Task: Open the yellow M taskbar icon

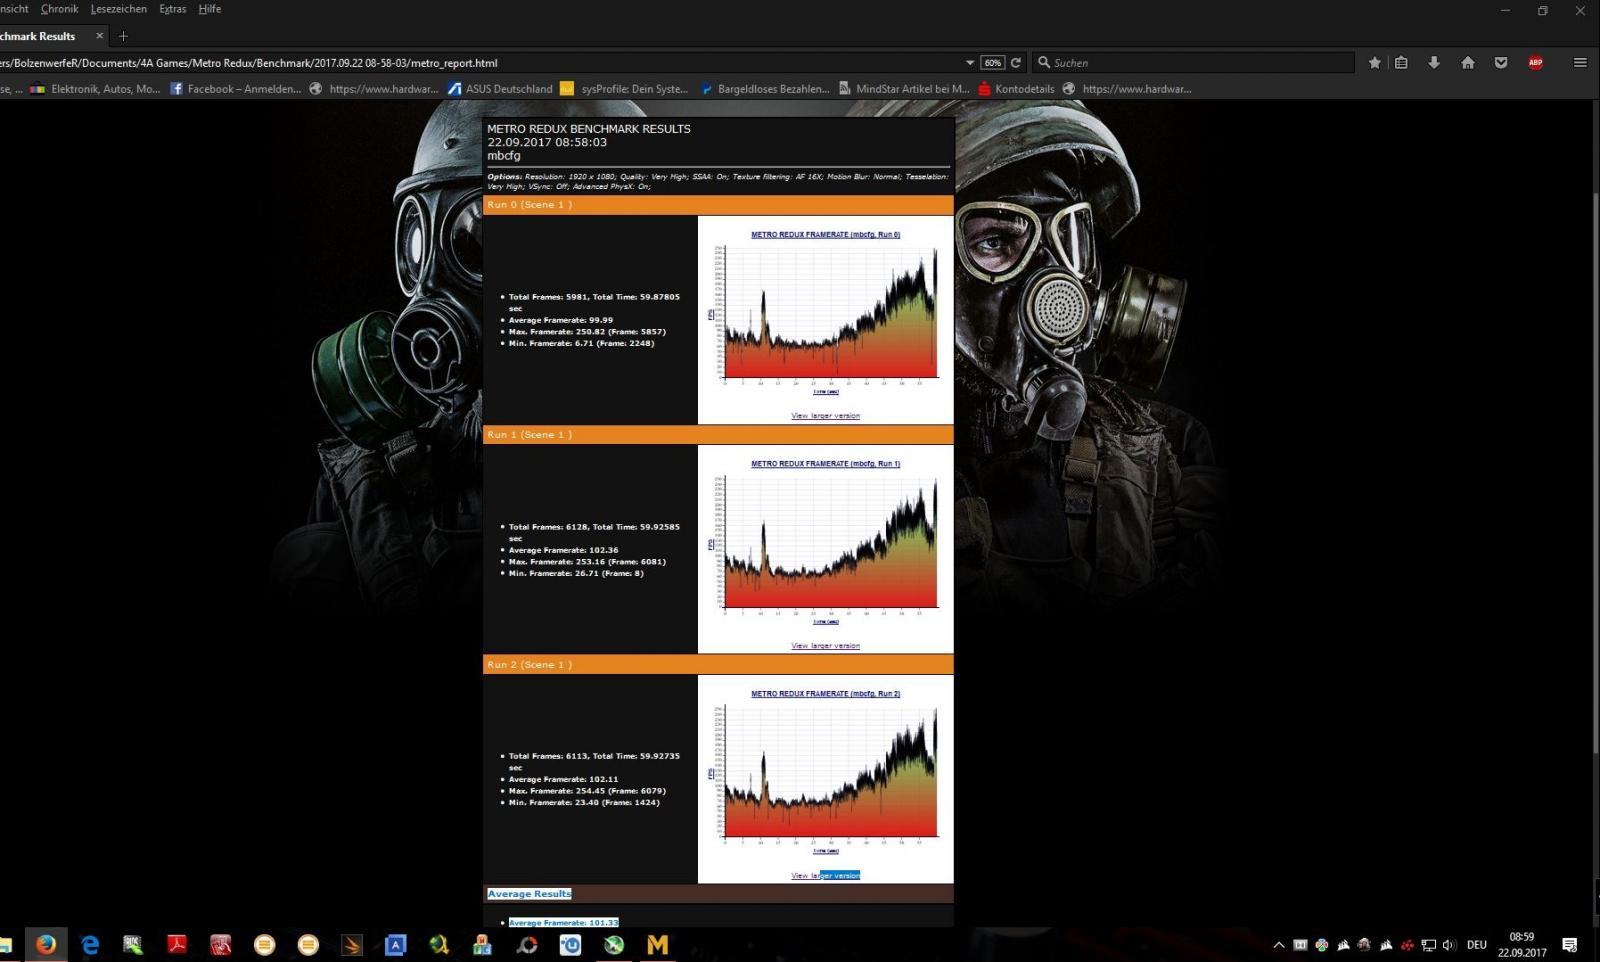Action: coord(657,945)
